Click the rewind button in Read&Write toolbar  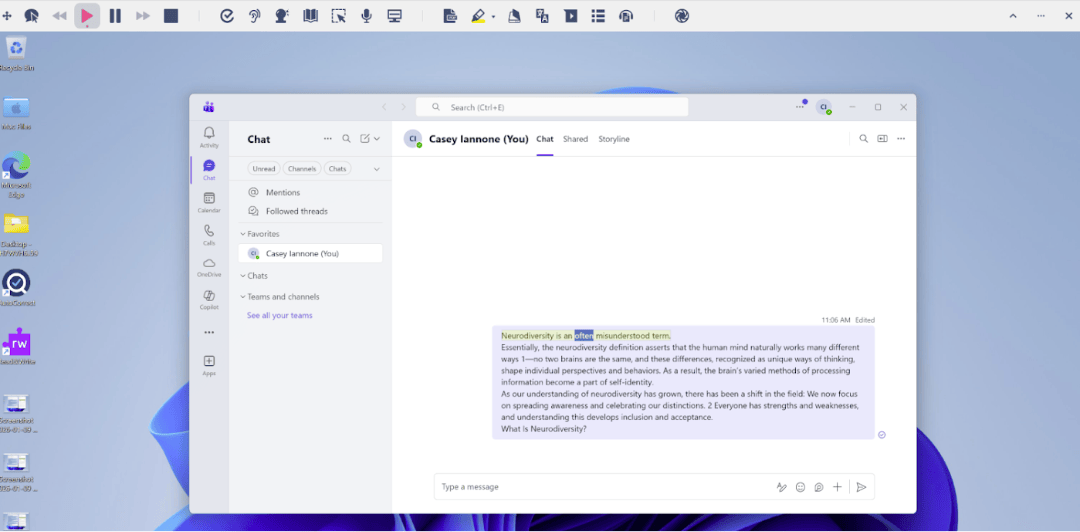[59, 16]
